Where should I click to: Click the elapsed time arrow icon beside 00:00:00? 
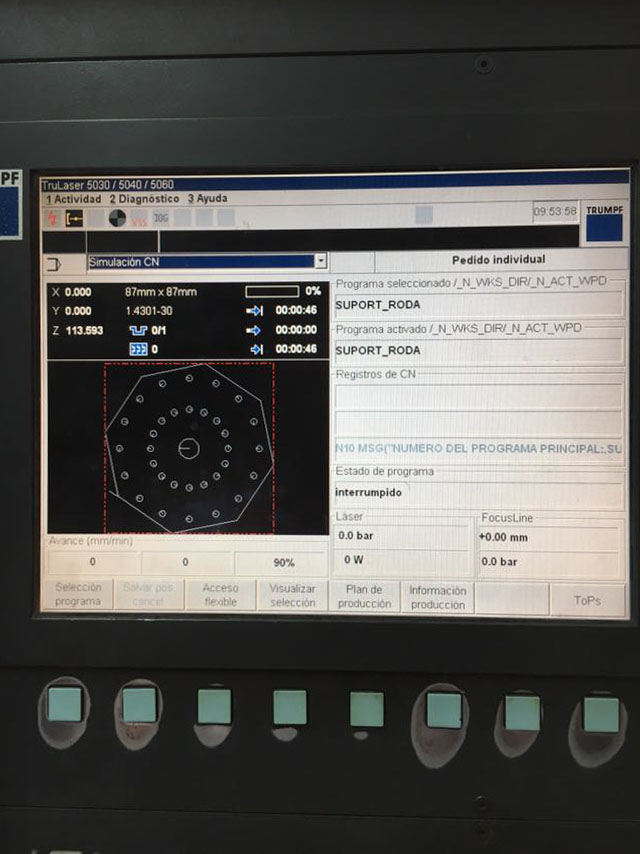point(253,330)
